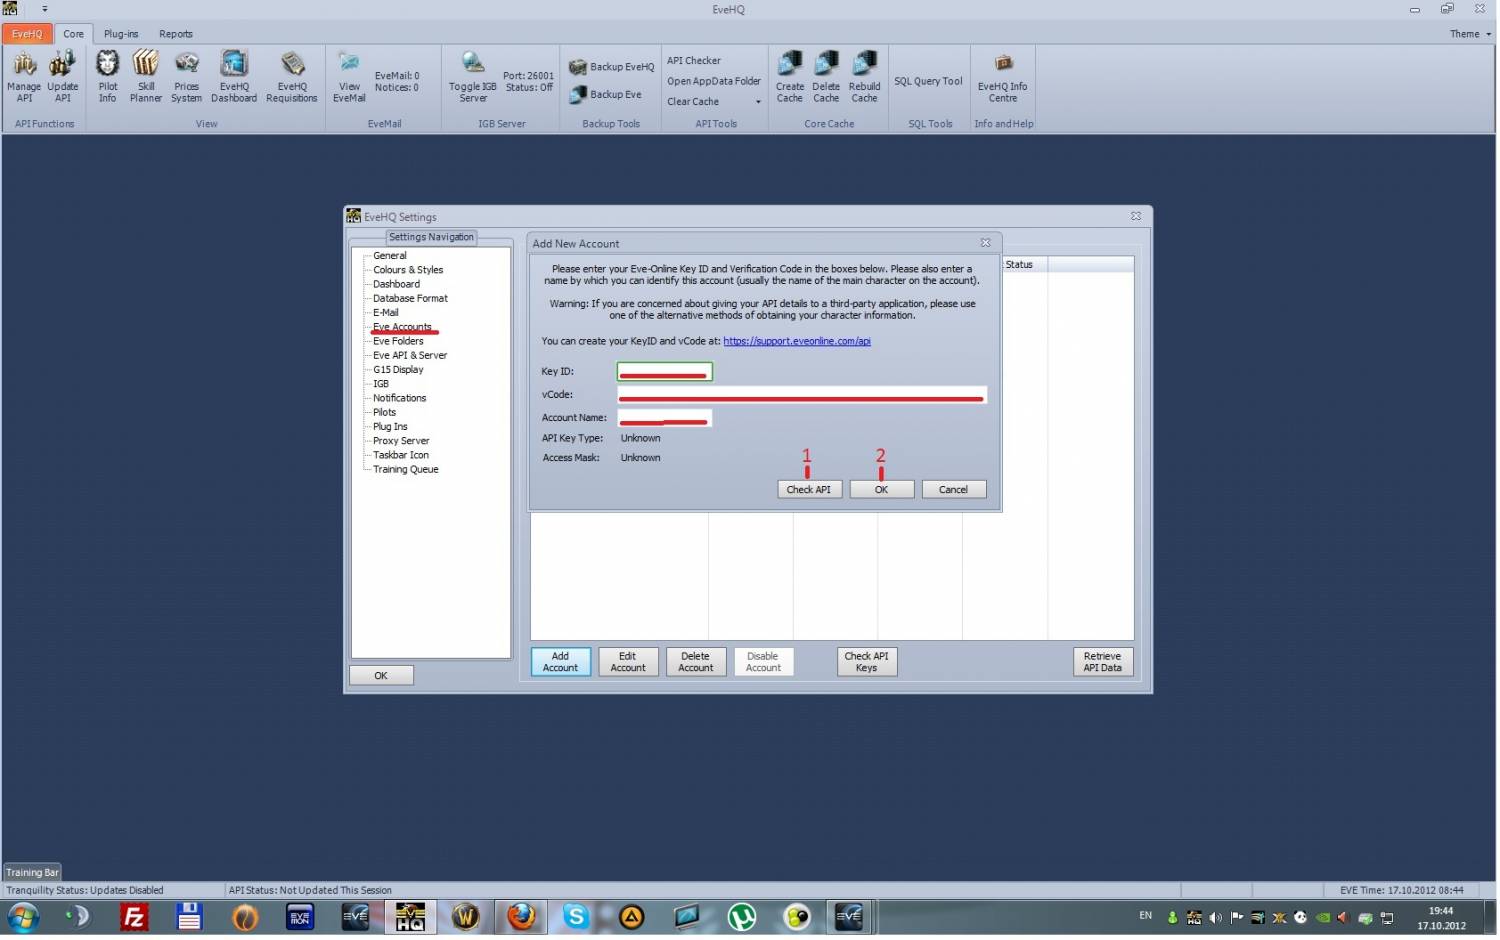This screenshot has width=1500, height=940.
Task: Select G15 Display settings
Action: point(398,369)
